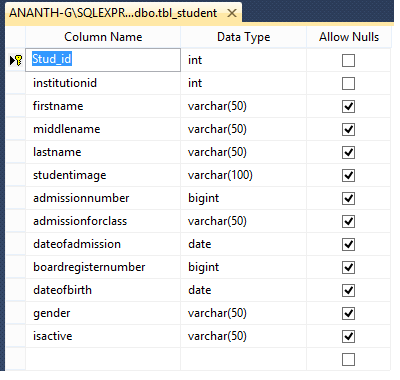Click the Allow Nulls header
The height and width of the screenshot is (380, 400).
click(349, 37)
